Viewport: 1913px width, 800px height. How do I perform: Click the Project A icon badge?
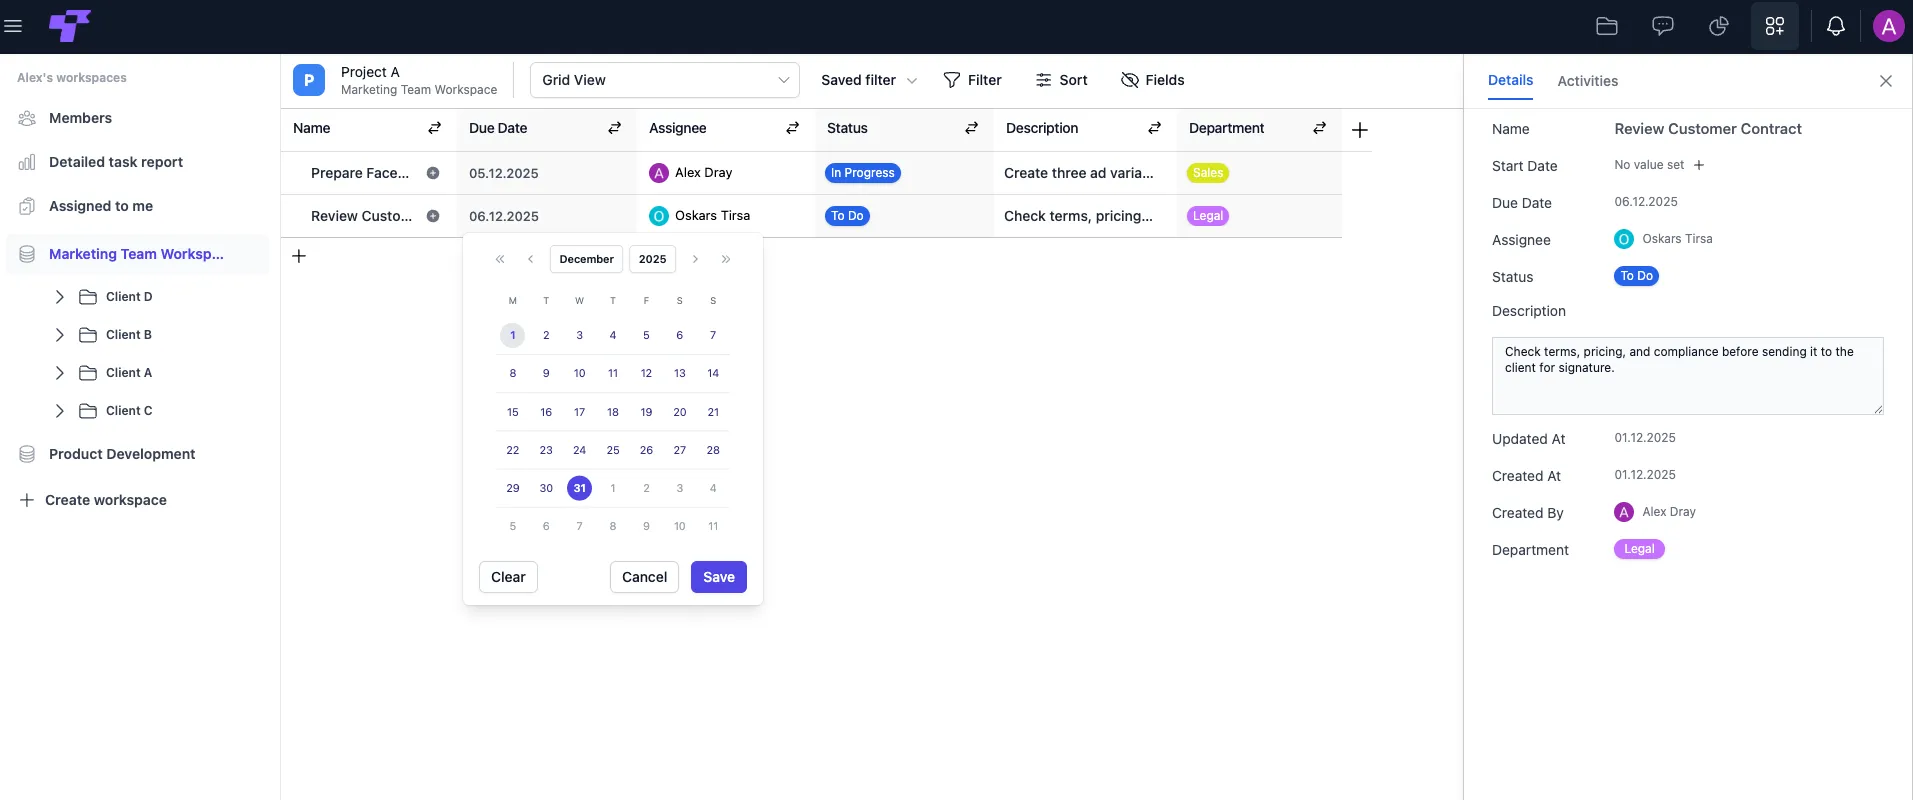(309, 80)
